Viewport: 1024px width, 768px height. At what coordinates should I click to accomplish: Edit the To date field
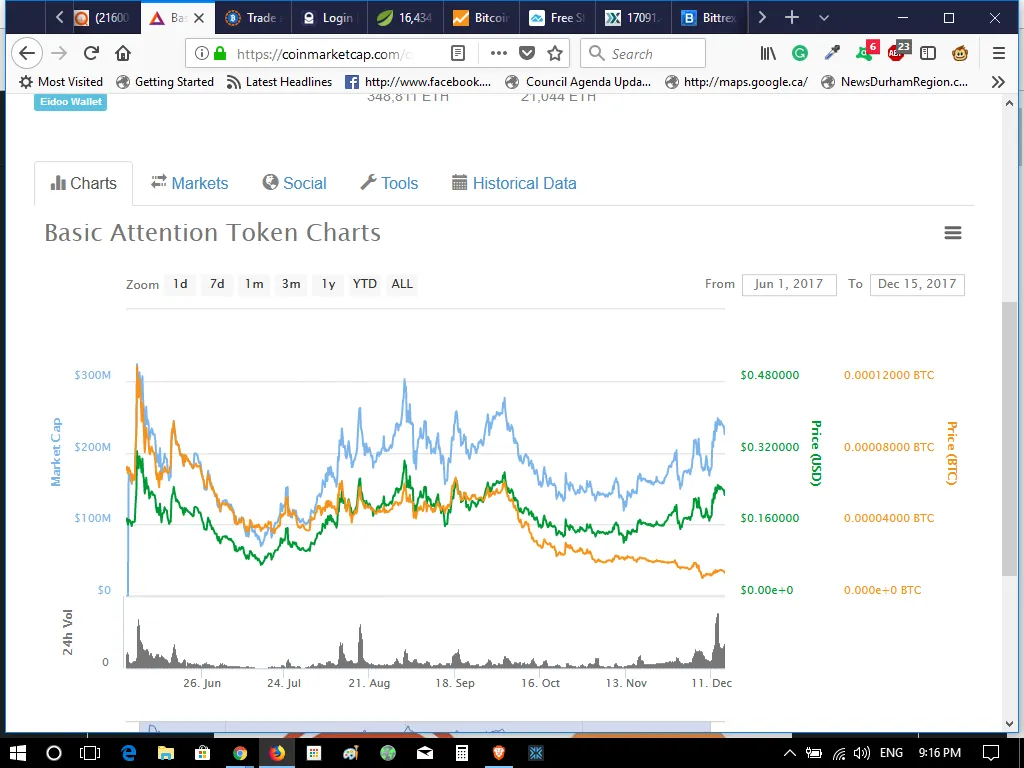pos(917,284)
